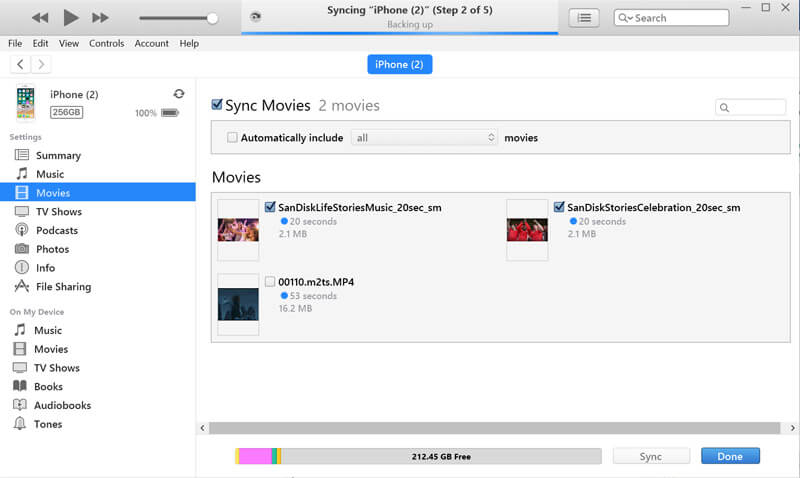The image size is (800, 478).
Task: Uncheck SanDiskStoriesCelebration_20sec_sm movie
Action: 559,207
